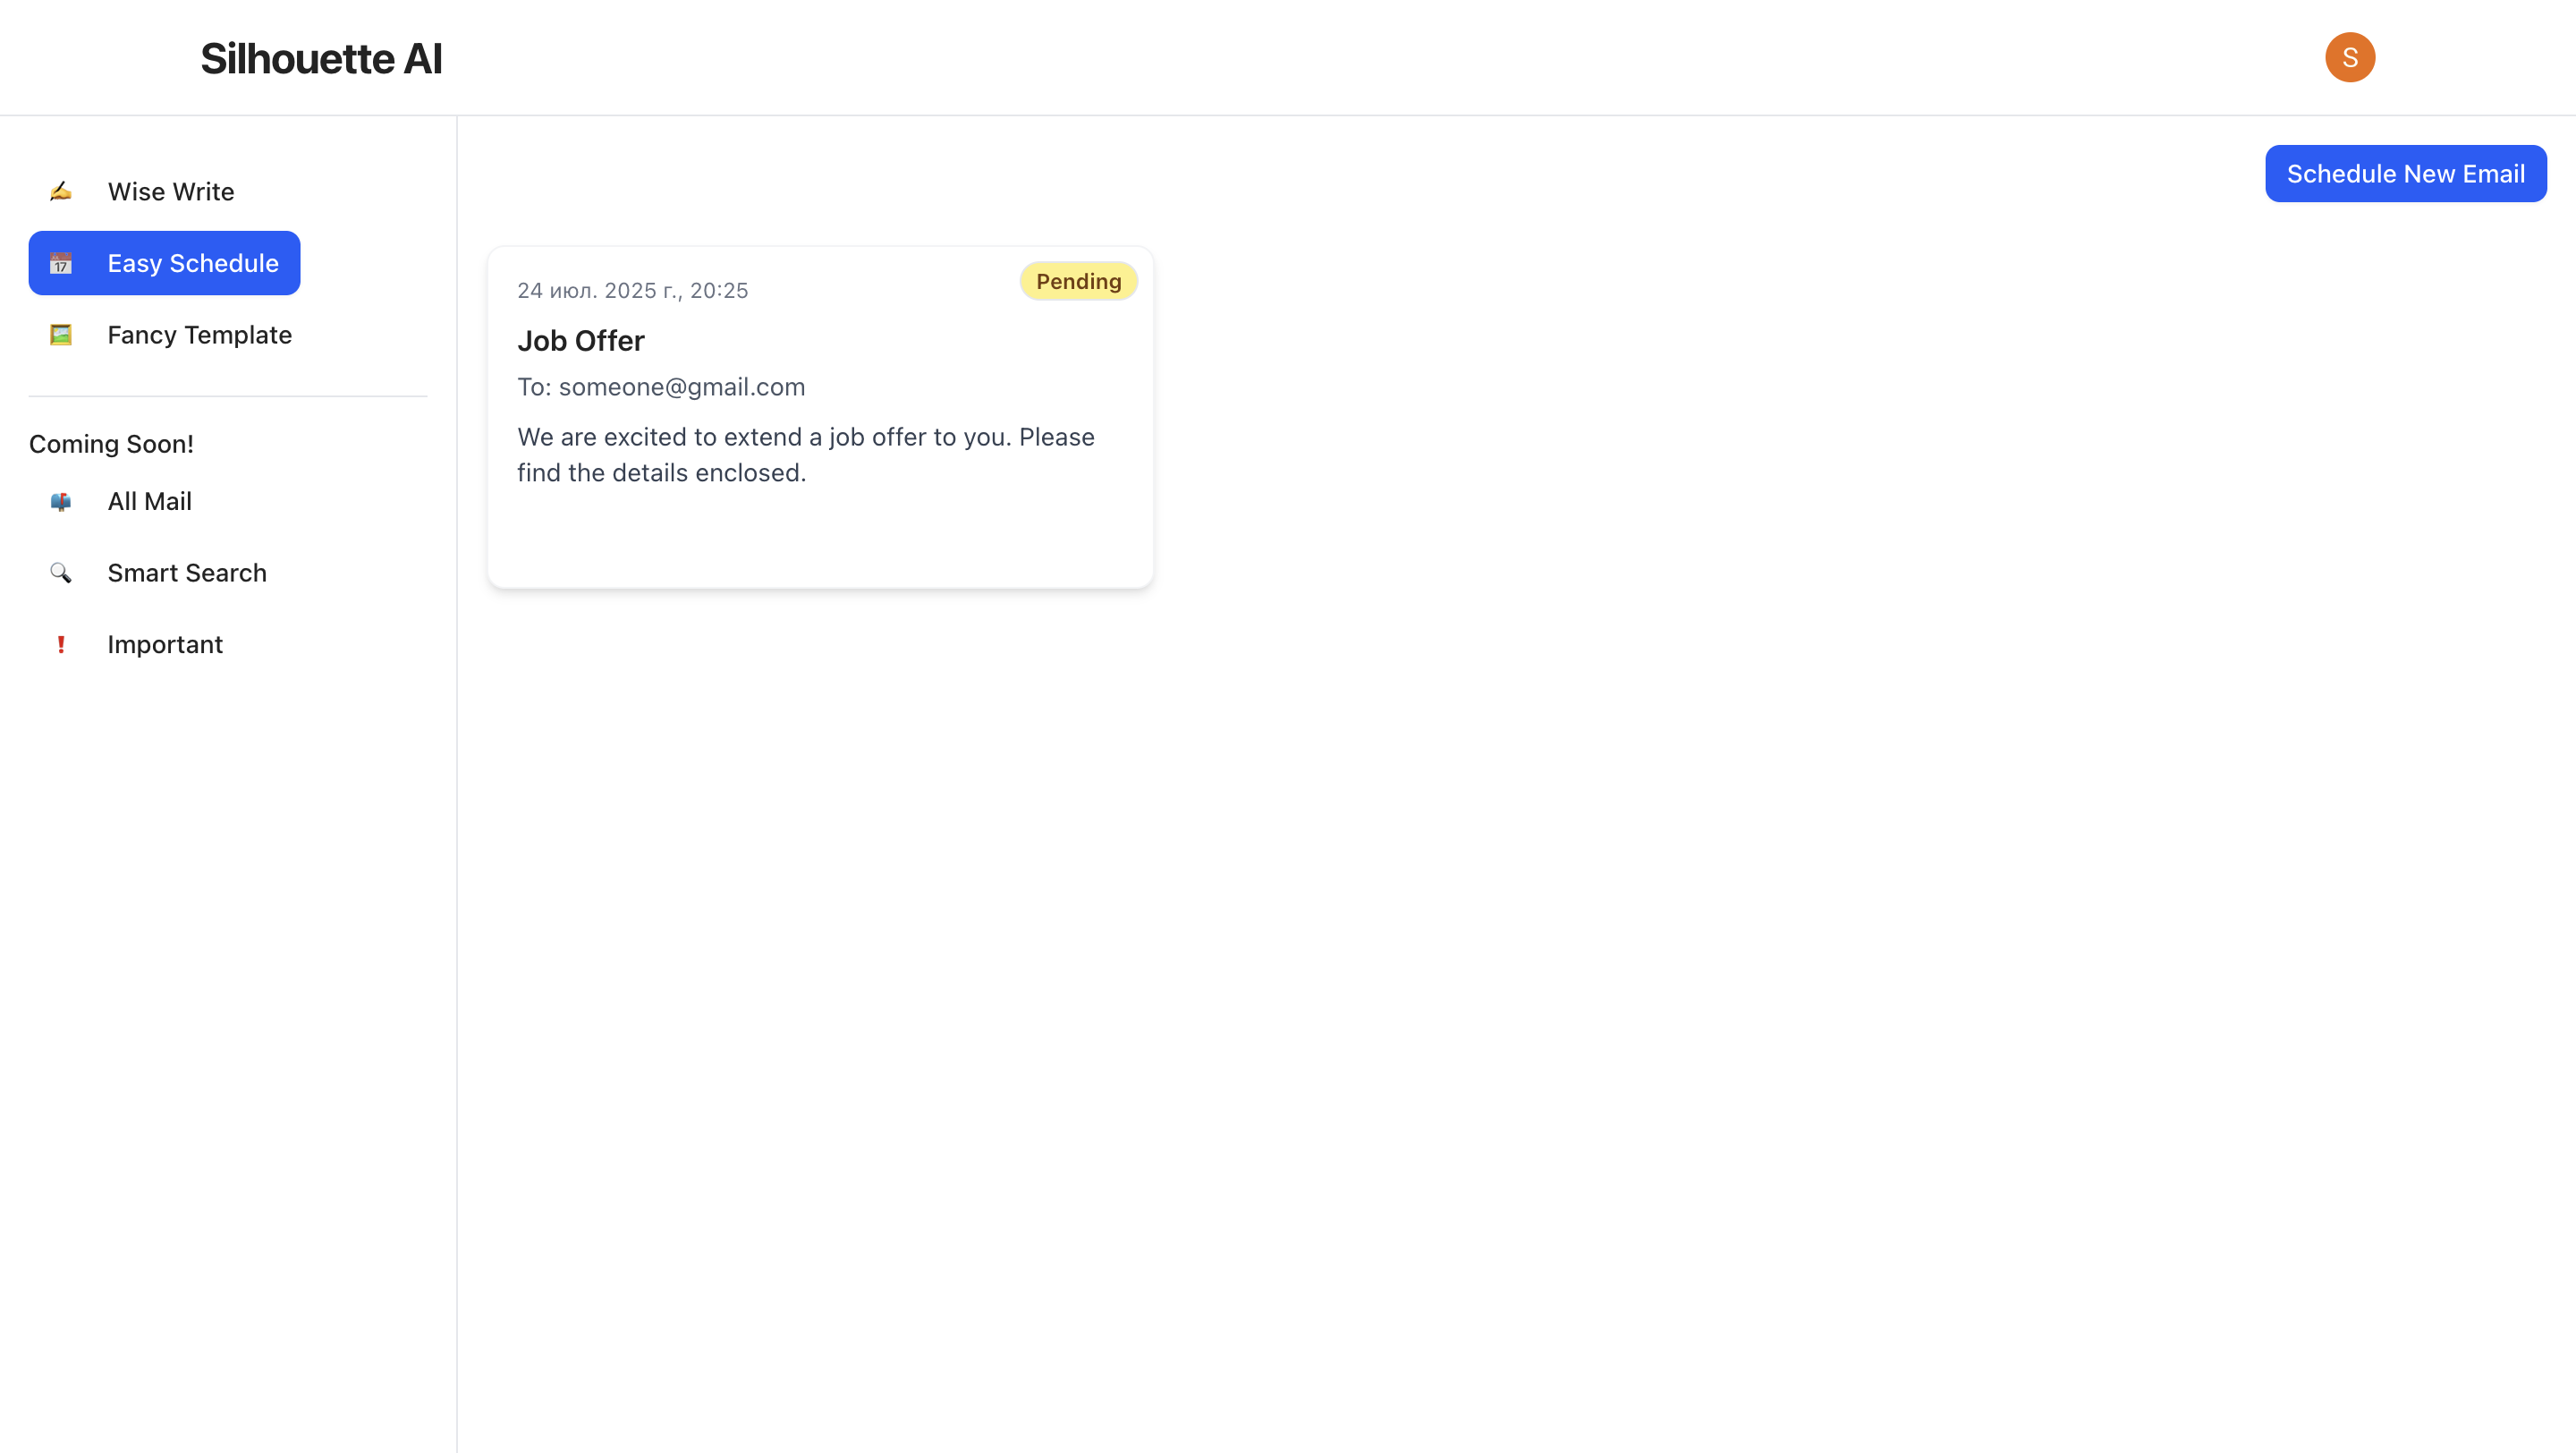This screenshot has height=1453, width=2576.
Task: Click the Smart Search magnifier icon
Action: (61, 573)
